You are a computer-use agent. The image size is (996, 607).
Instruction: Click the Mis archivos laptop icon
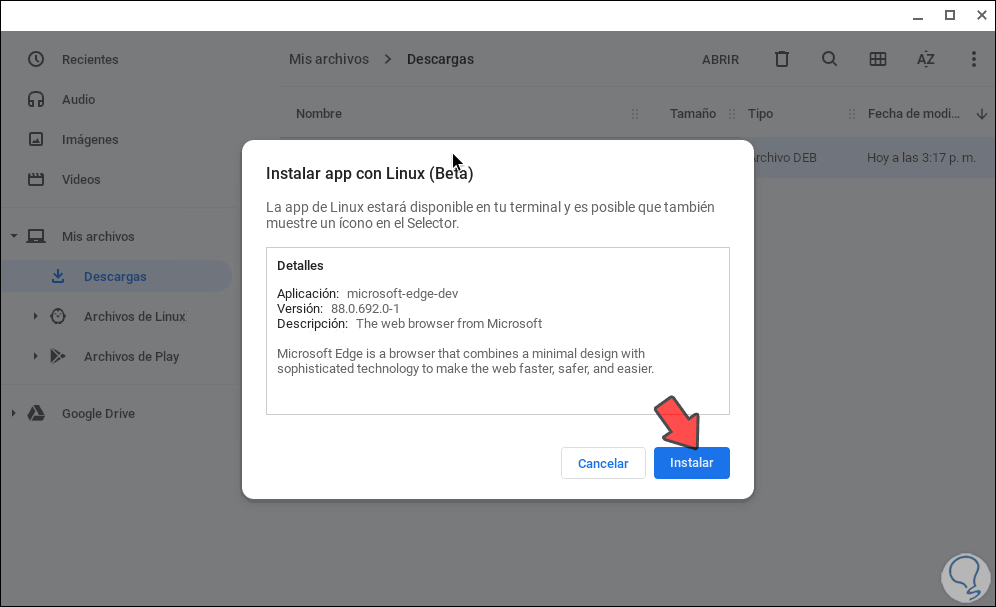[x=36, y=236]
